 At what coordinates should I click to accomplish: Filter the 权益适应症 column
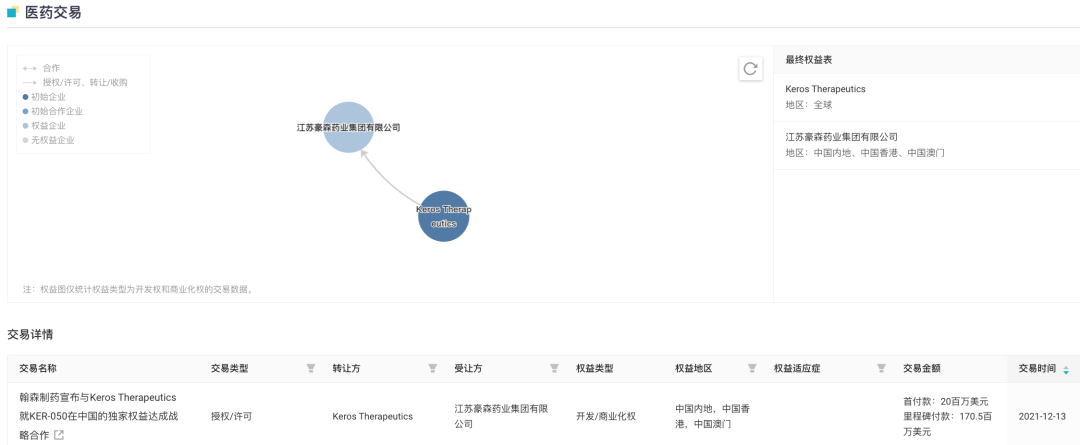click(x=881, y=369)
